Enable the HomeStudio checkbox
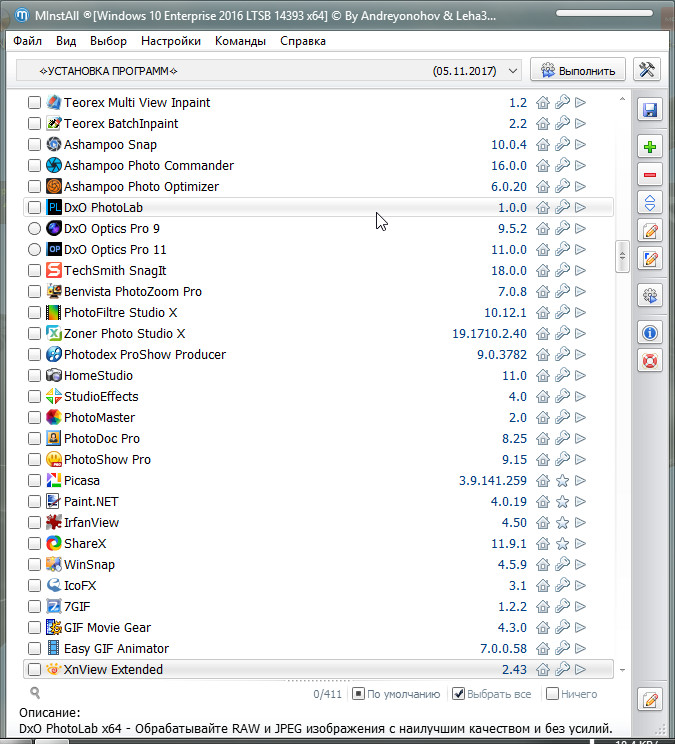This screenshot has height=744, width=675. pos(34,376)
